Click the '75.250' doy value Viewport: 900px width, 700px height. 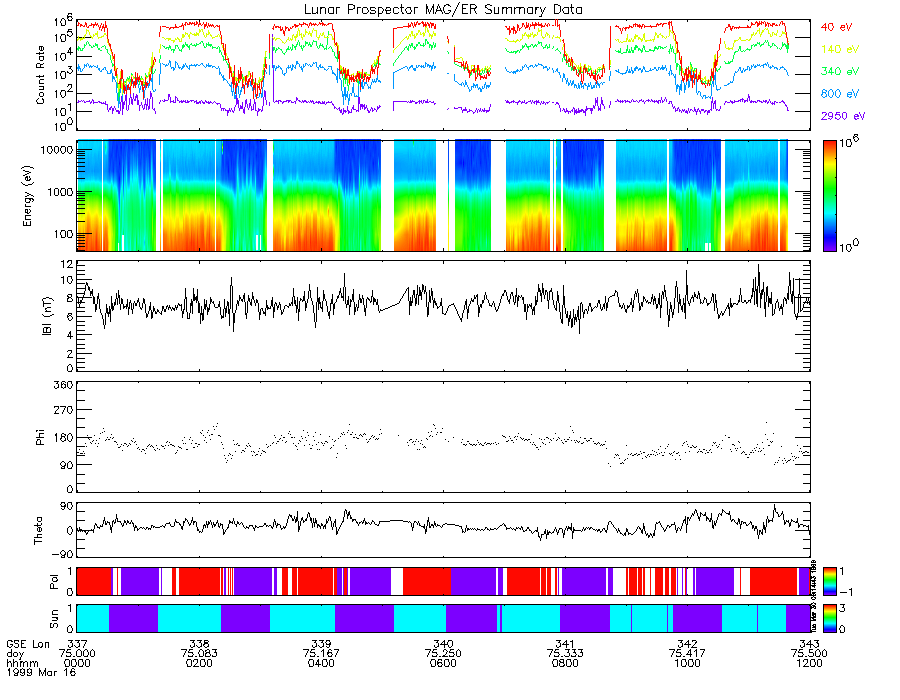click(443, 654)
